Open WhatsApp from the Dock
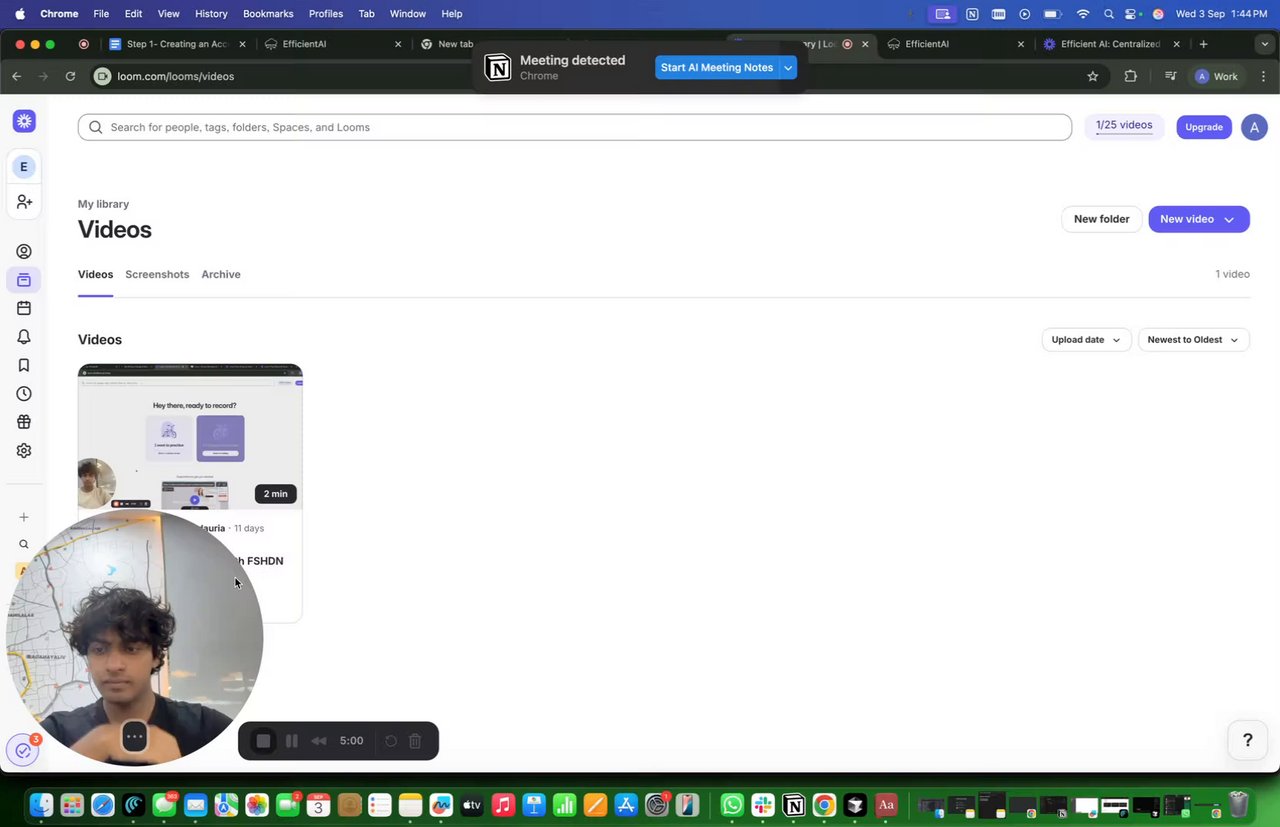Image resolution: width=1280 pixels, height=827 pixels. pyautogui.click(x=732, y=804)
